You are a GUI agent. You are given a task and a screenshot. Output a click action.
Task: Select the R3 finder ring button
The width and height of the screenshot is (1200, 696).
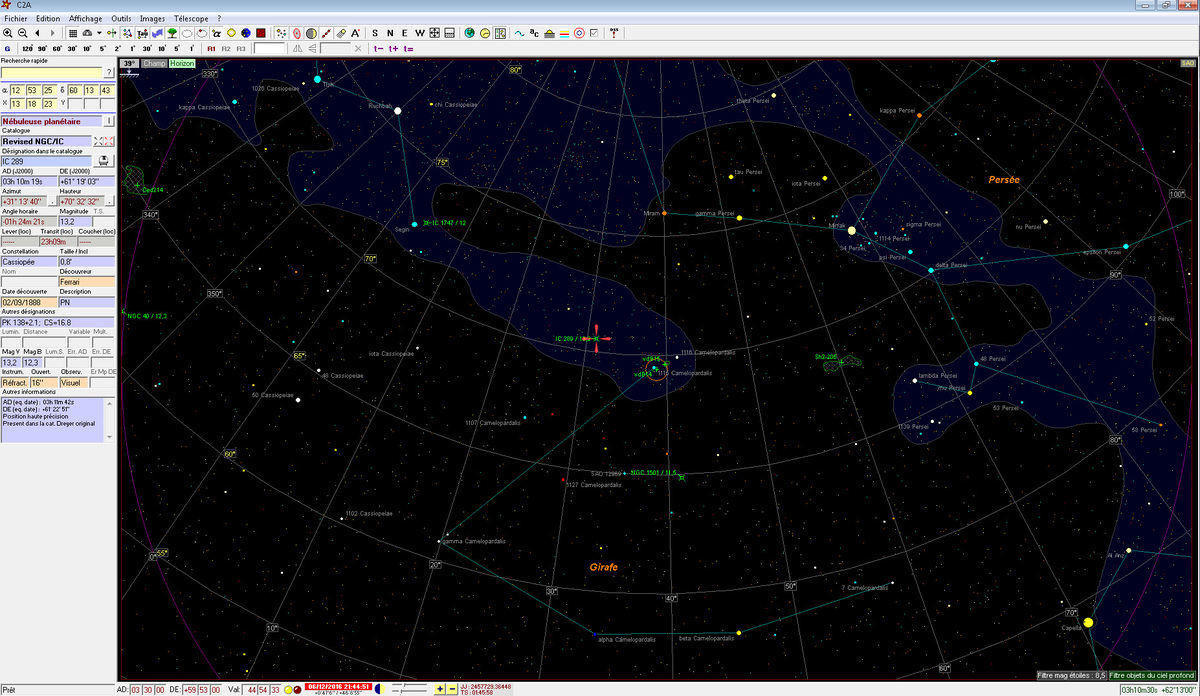pyautogui.click(x=241, y=48)
